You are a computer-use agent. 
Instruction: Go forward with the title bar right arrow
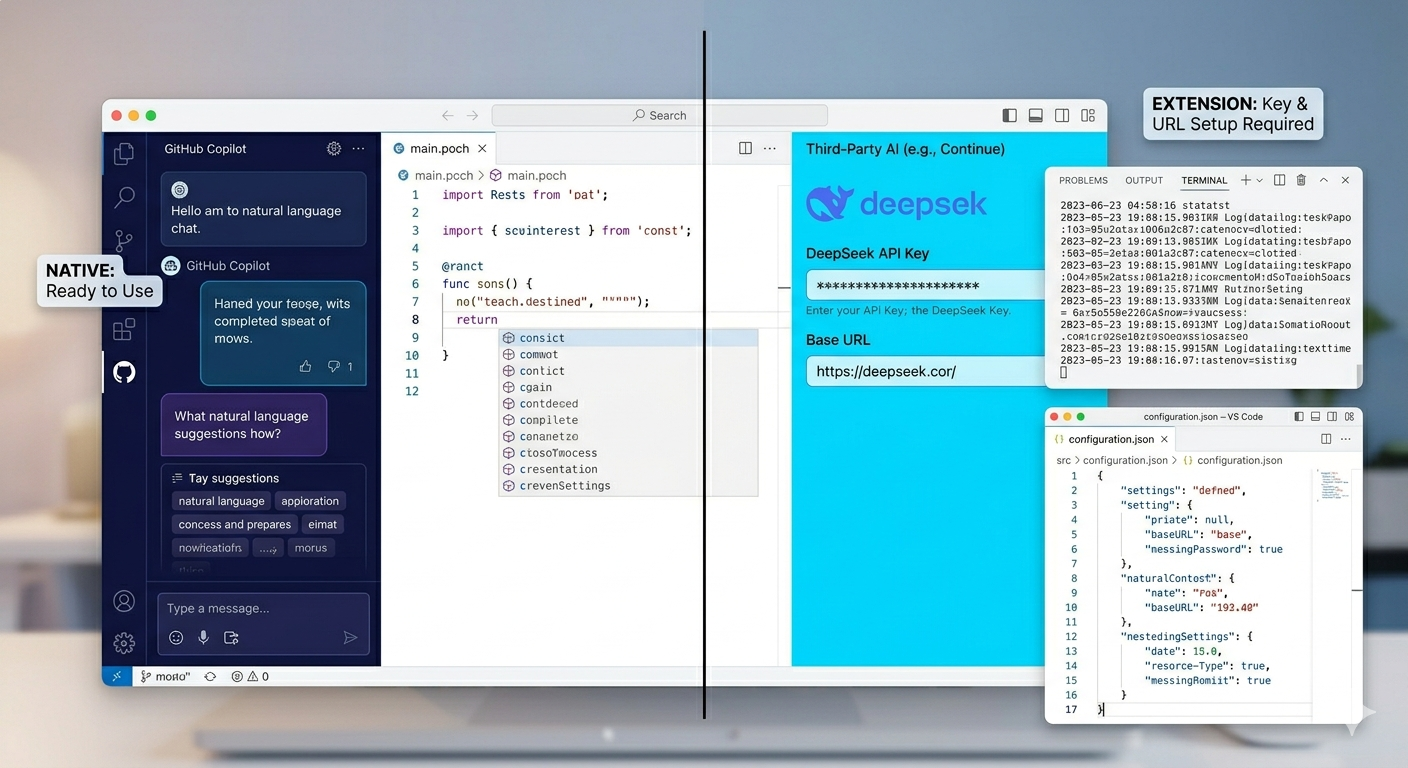472,115
